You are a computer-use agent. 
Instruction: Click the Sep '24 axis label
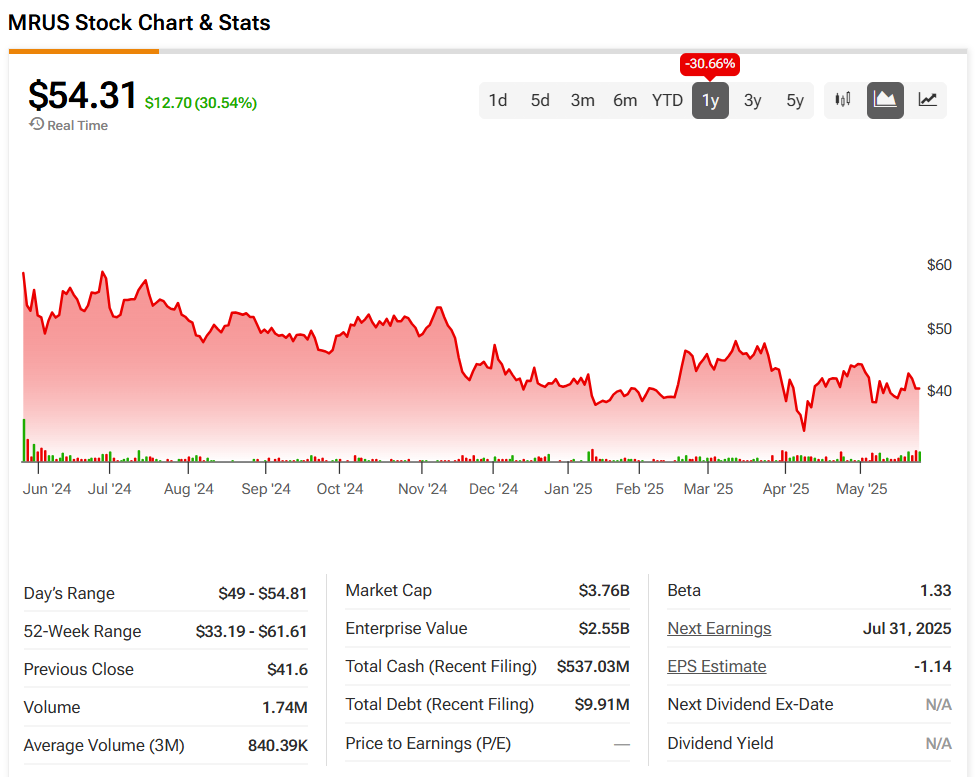click(x=266, y=489)
